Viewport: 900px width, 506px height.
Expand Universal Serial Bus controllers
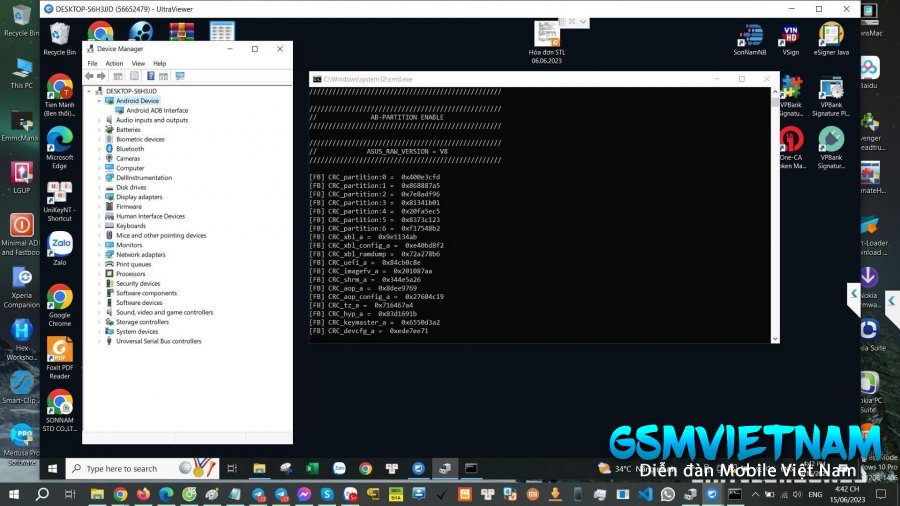pyautogui.click(x=99, y=341)
